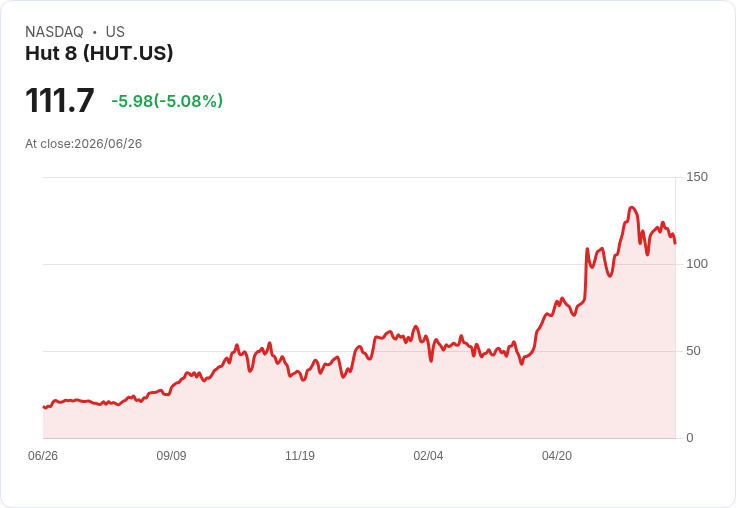Click the first data point at chart's left end
This screenshot has height=508, width=736.
44,407
